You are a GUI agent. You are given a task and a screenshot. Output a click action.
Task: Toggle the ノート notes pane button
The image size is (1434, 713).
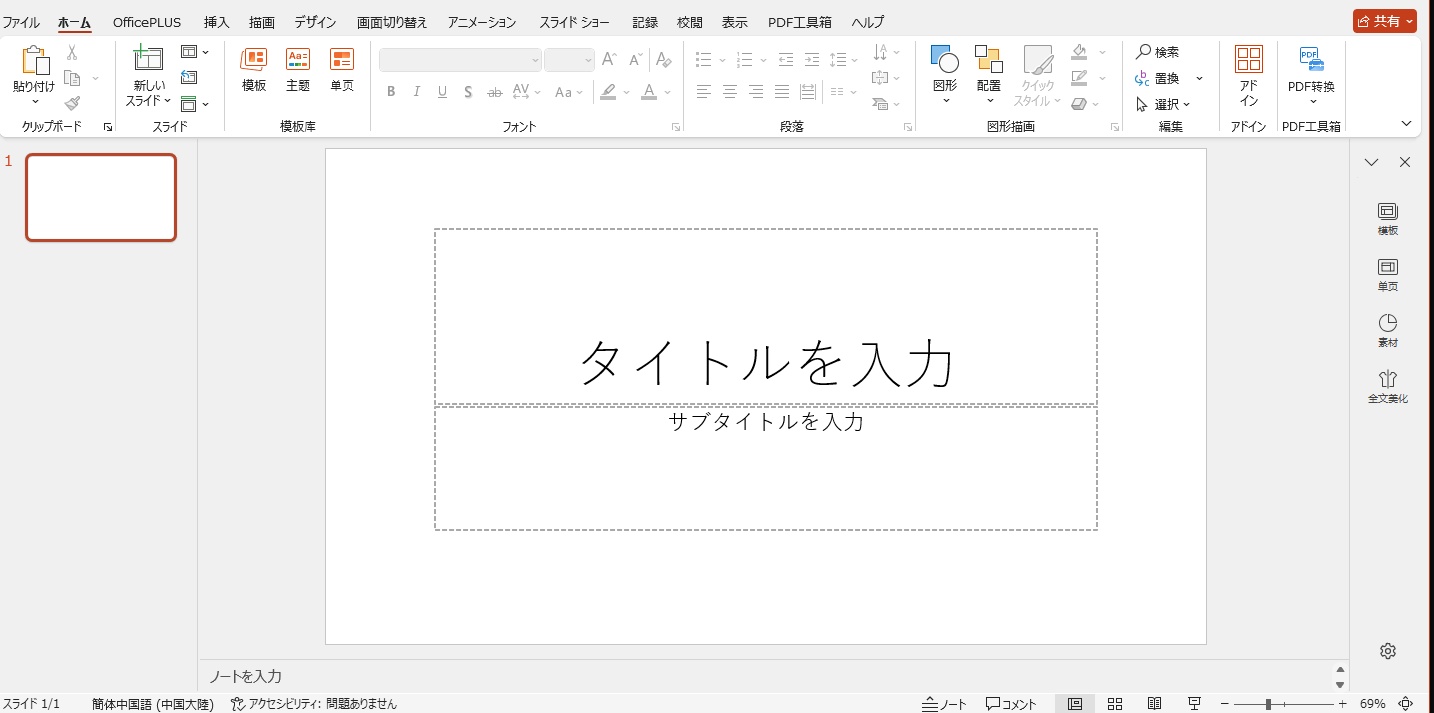[945, 704]
